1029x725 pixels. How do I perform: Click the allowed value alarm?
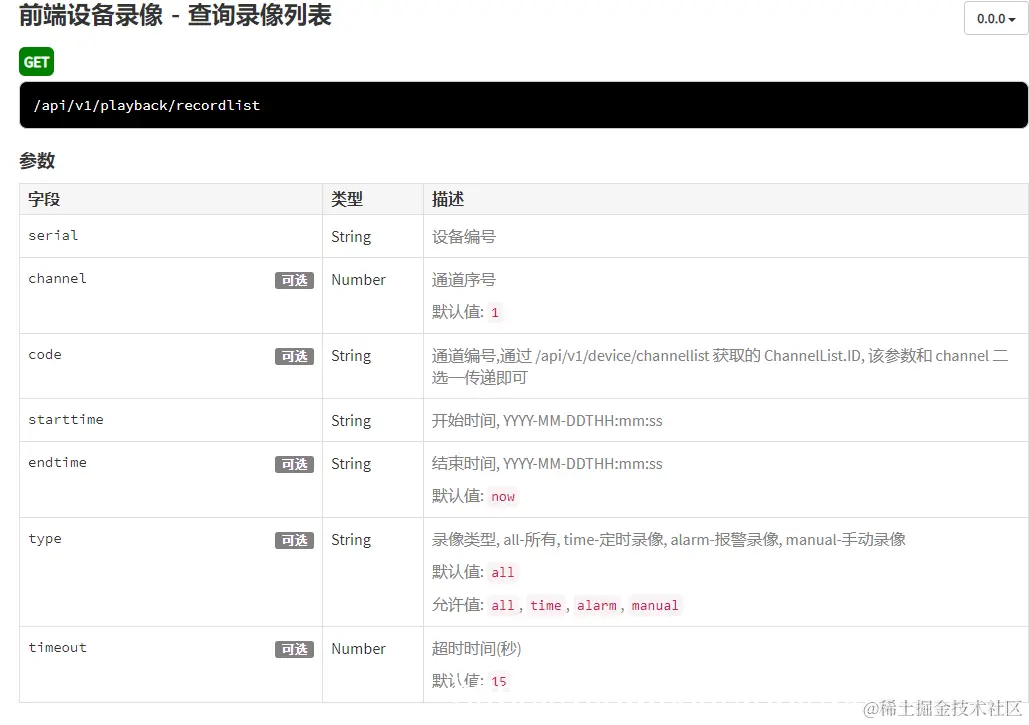pos(597,606)
